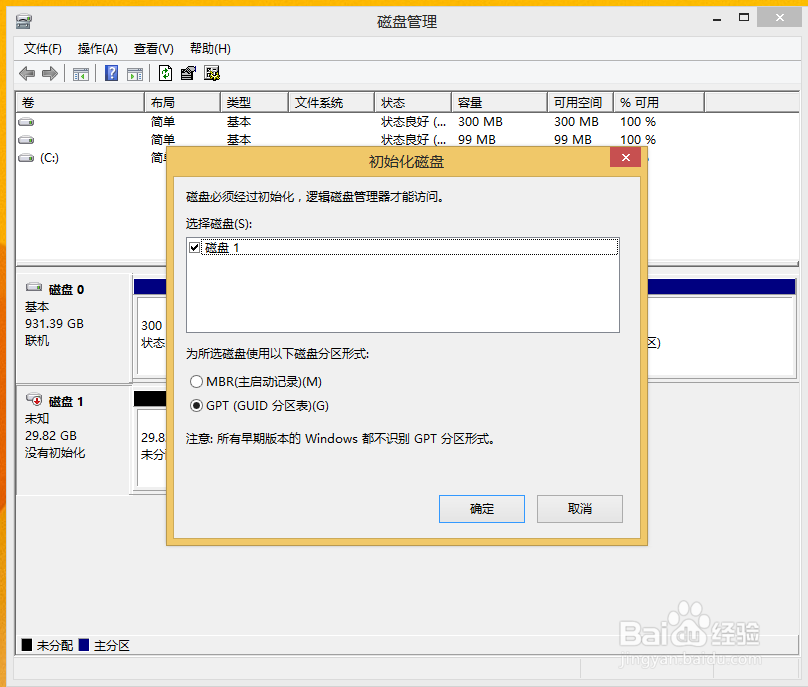Click the Back navigation arrow icon
This screenshot has width=808, height=687.
(26, 72)
